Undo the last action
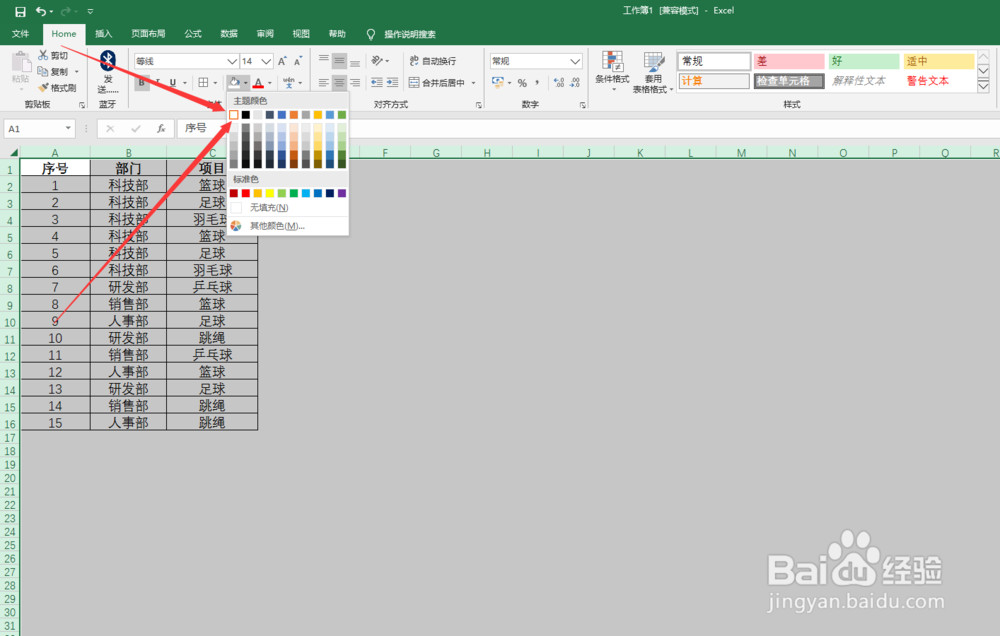This screenshot has height=636, width=1000. point(41,11)
